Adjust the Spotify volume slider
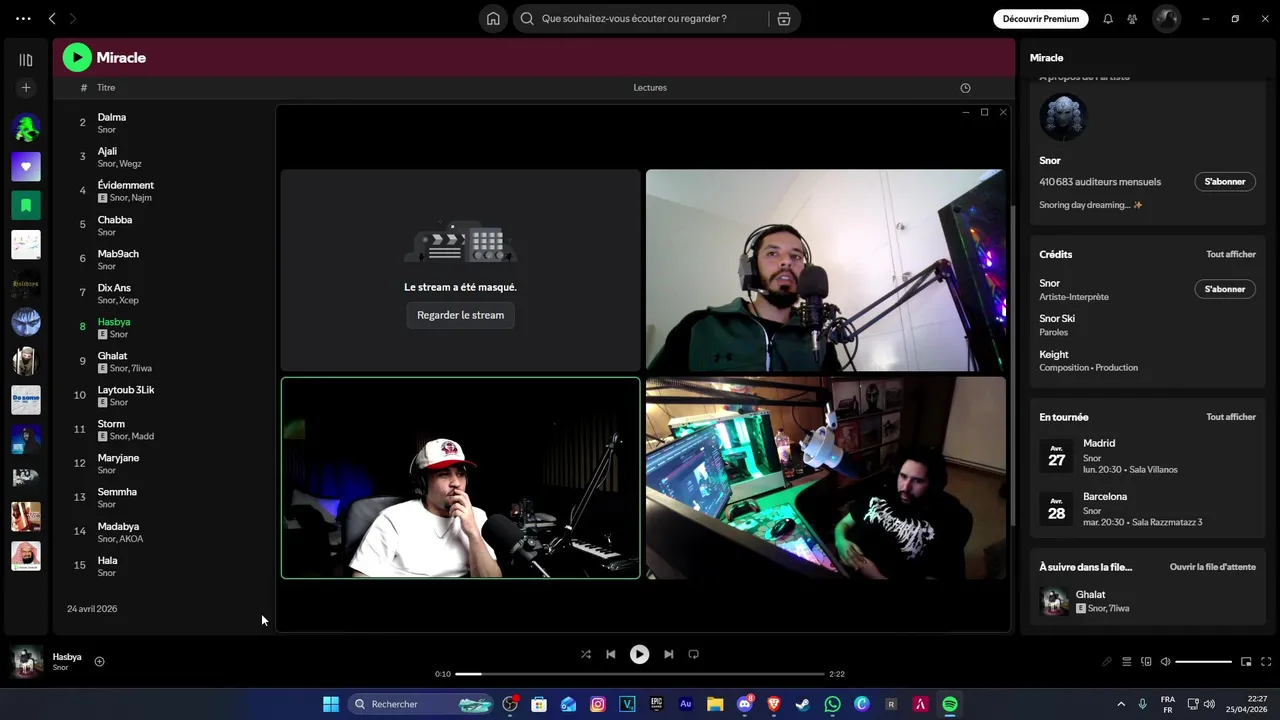The image size is (1280, 720). click(1204, 661)
